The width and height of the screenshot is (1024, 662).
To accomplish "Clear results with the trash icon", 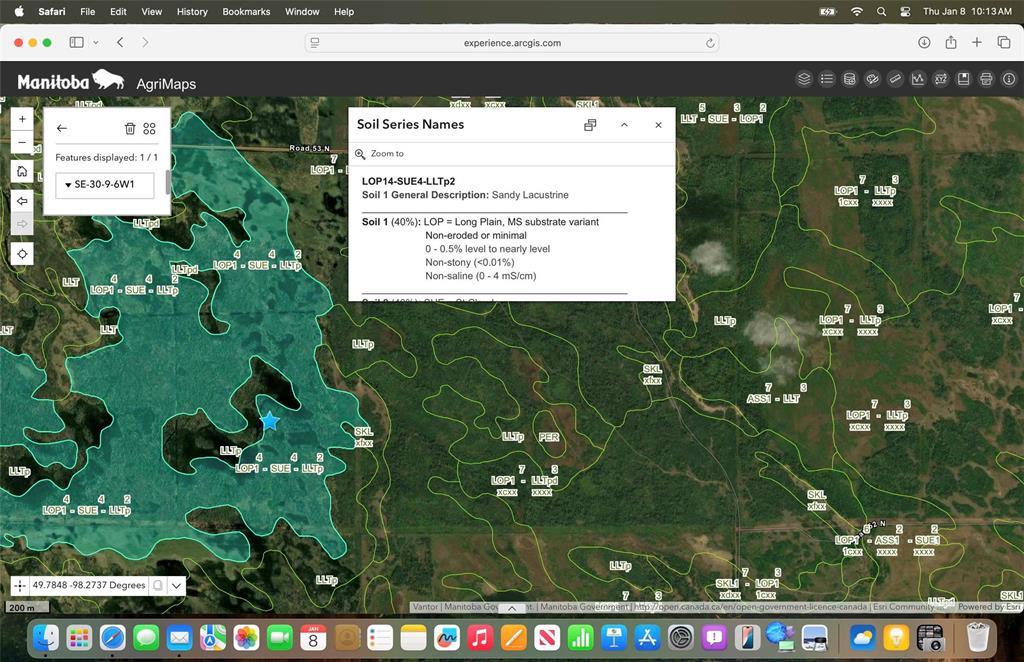I will (x=129, y=128).
